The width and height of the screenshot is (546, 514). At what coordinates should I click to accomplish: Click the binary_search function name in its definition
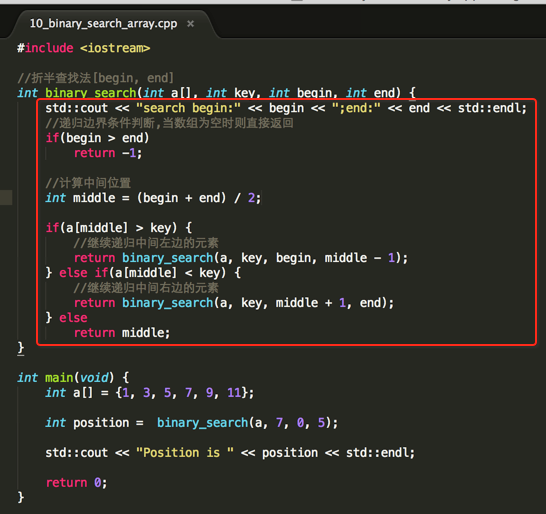point(91,93)
